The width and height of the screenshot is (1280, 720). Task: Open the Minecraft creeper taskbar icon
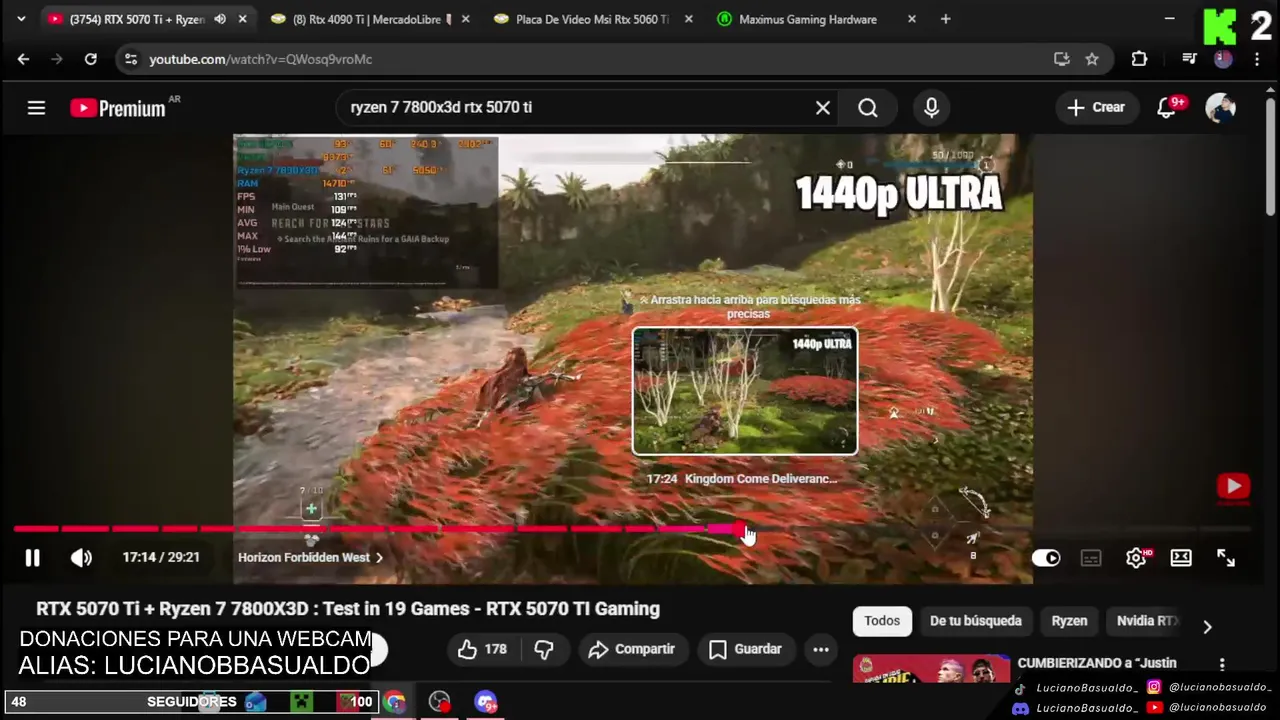(302, 702)
